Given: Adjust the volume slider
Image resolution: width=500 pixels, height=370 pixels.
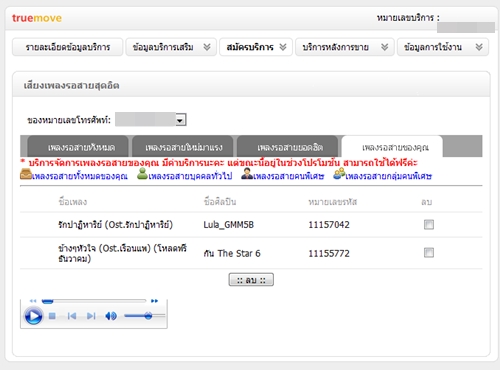Looking at the screenshot, I should tap(145, 316).
